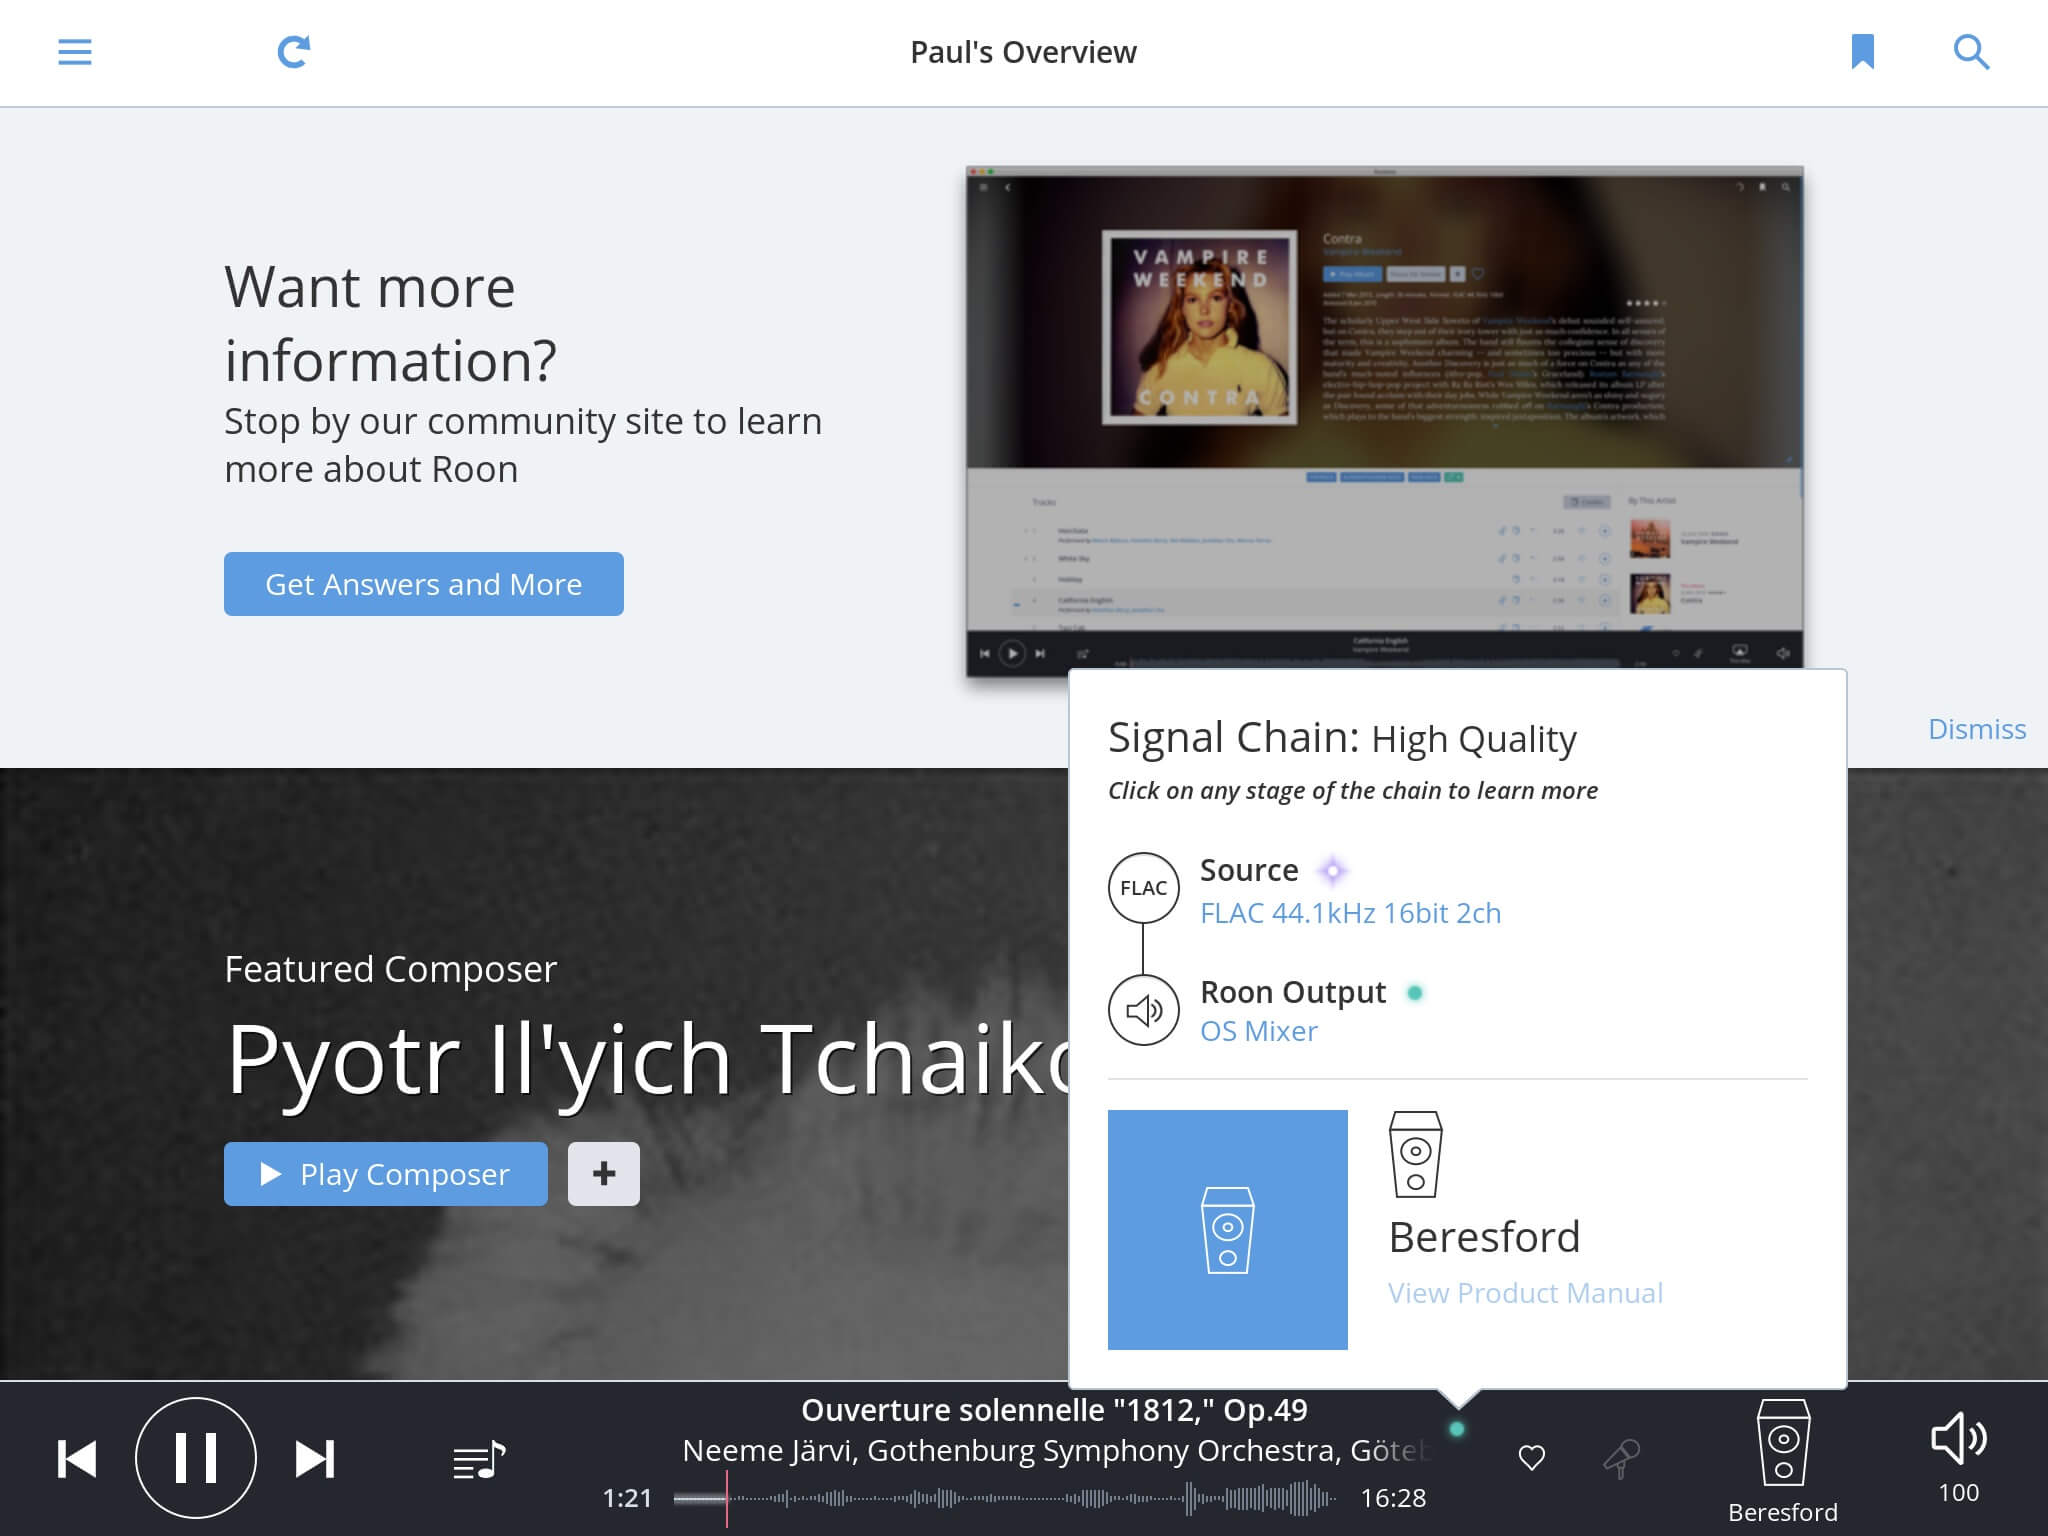
Task: Open search with the magnifier icon
Action: 1971,52
